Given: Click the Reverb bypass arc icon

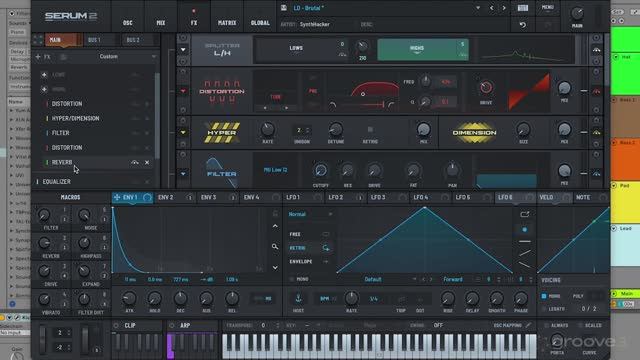Looking at the screenshot, I should click(135, 162).
